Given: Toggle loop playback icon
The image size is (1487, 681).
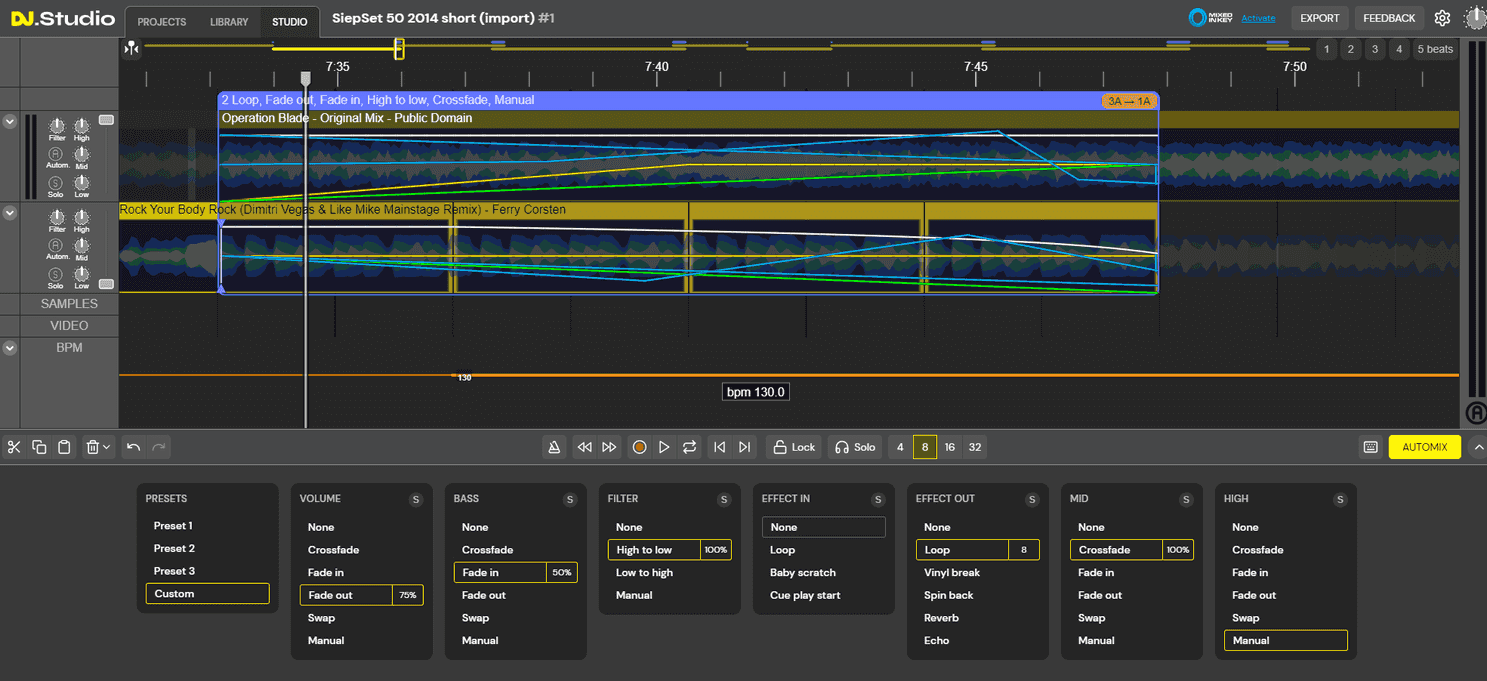Looking at the screenshot, I should point(689,447).
